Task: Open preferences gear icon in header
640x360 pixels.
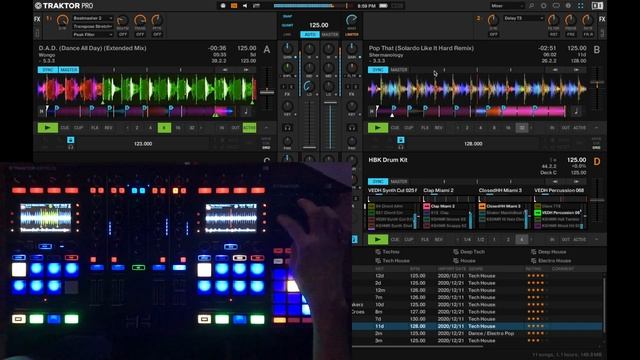Action: coord(568,6)
